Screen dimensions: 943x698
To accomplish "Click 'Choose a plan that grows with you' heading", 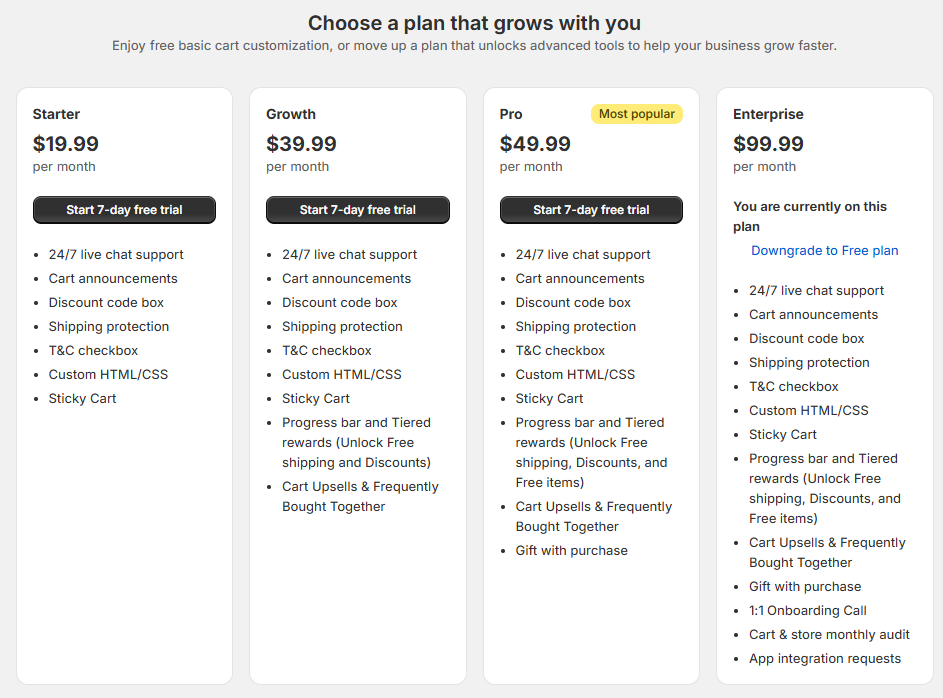I will pos(474,23).
